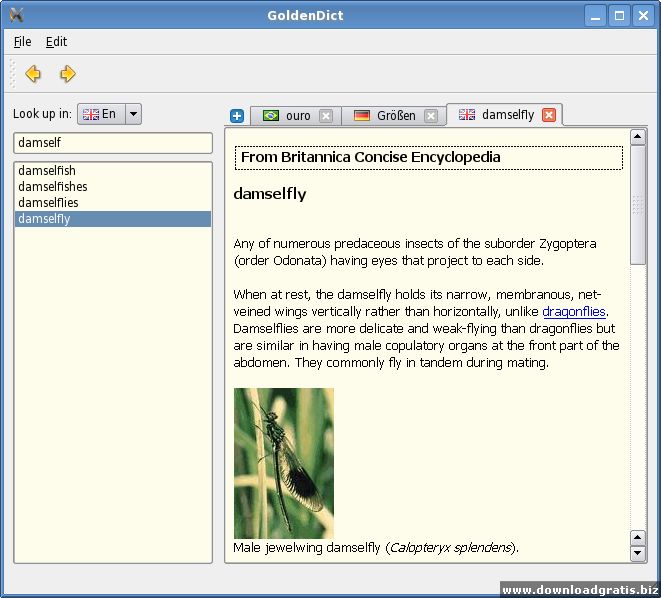Open the File menu
The image size is (661, 598).
(22, 42)
